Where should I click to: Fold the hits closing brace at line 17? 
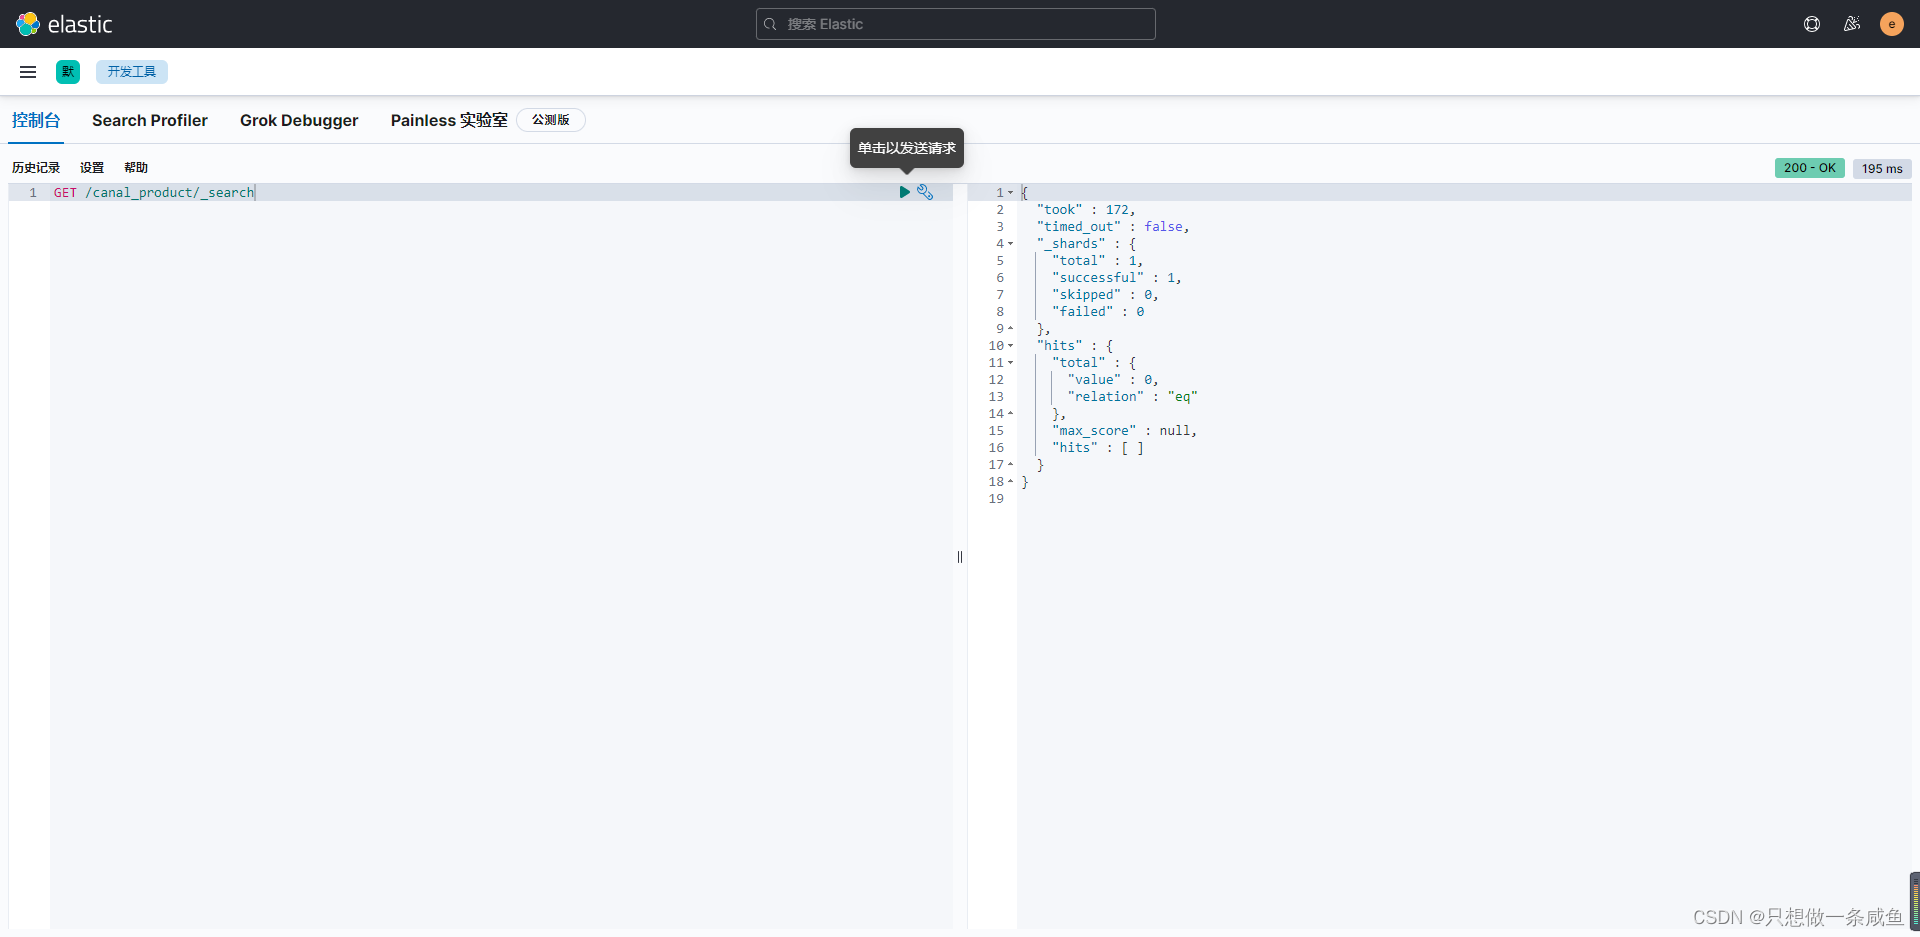(x=1011, y=464)
